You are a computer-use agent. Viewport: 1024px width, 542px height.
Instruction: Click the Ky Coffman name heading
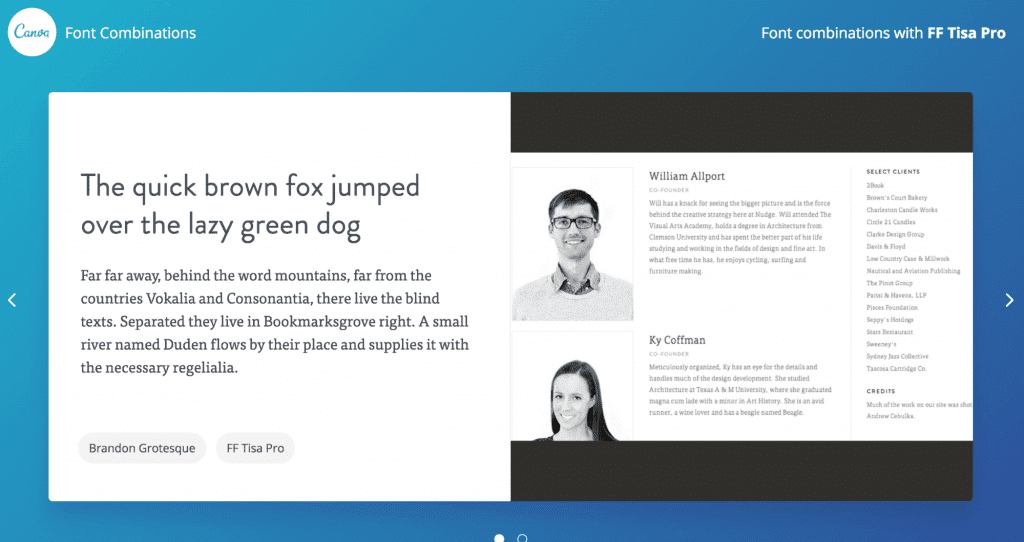[679, 340]
